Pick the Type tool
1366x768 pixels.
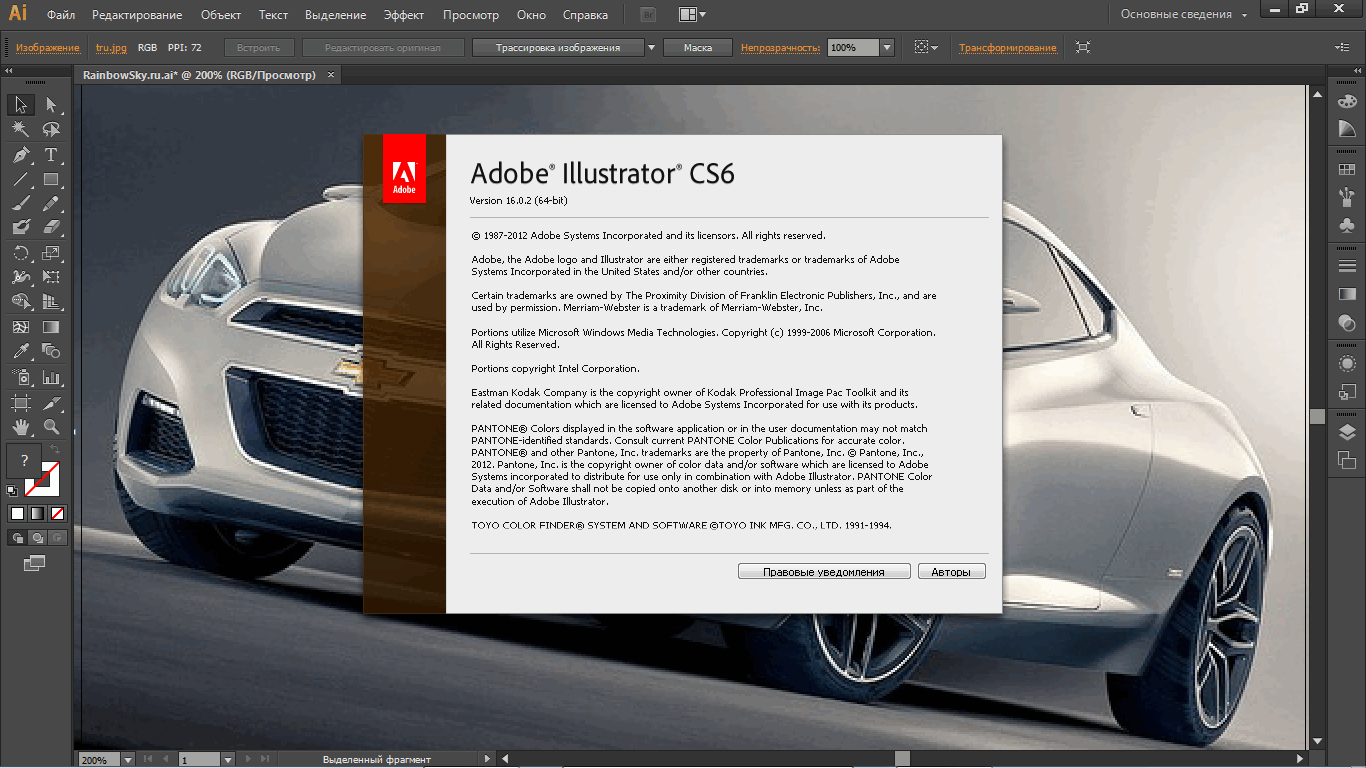coord(51,155)
